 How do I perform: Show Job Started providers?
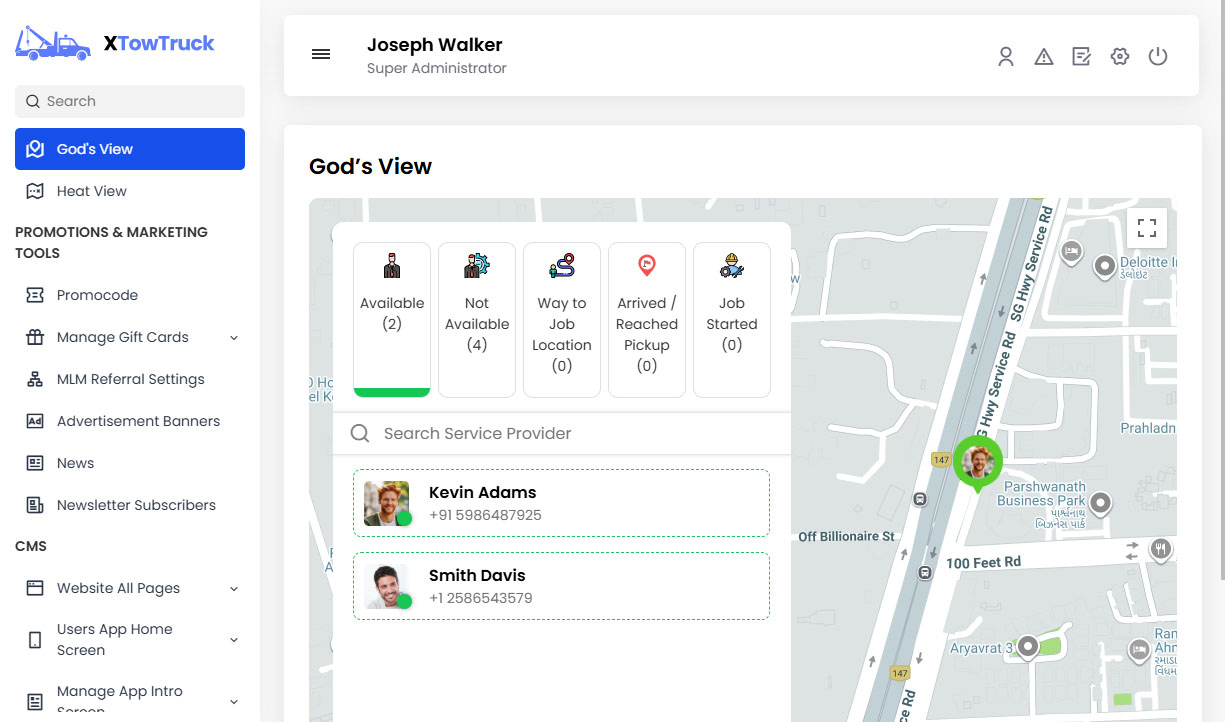click(x=732, y=318)
